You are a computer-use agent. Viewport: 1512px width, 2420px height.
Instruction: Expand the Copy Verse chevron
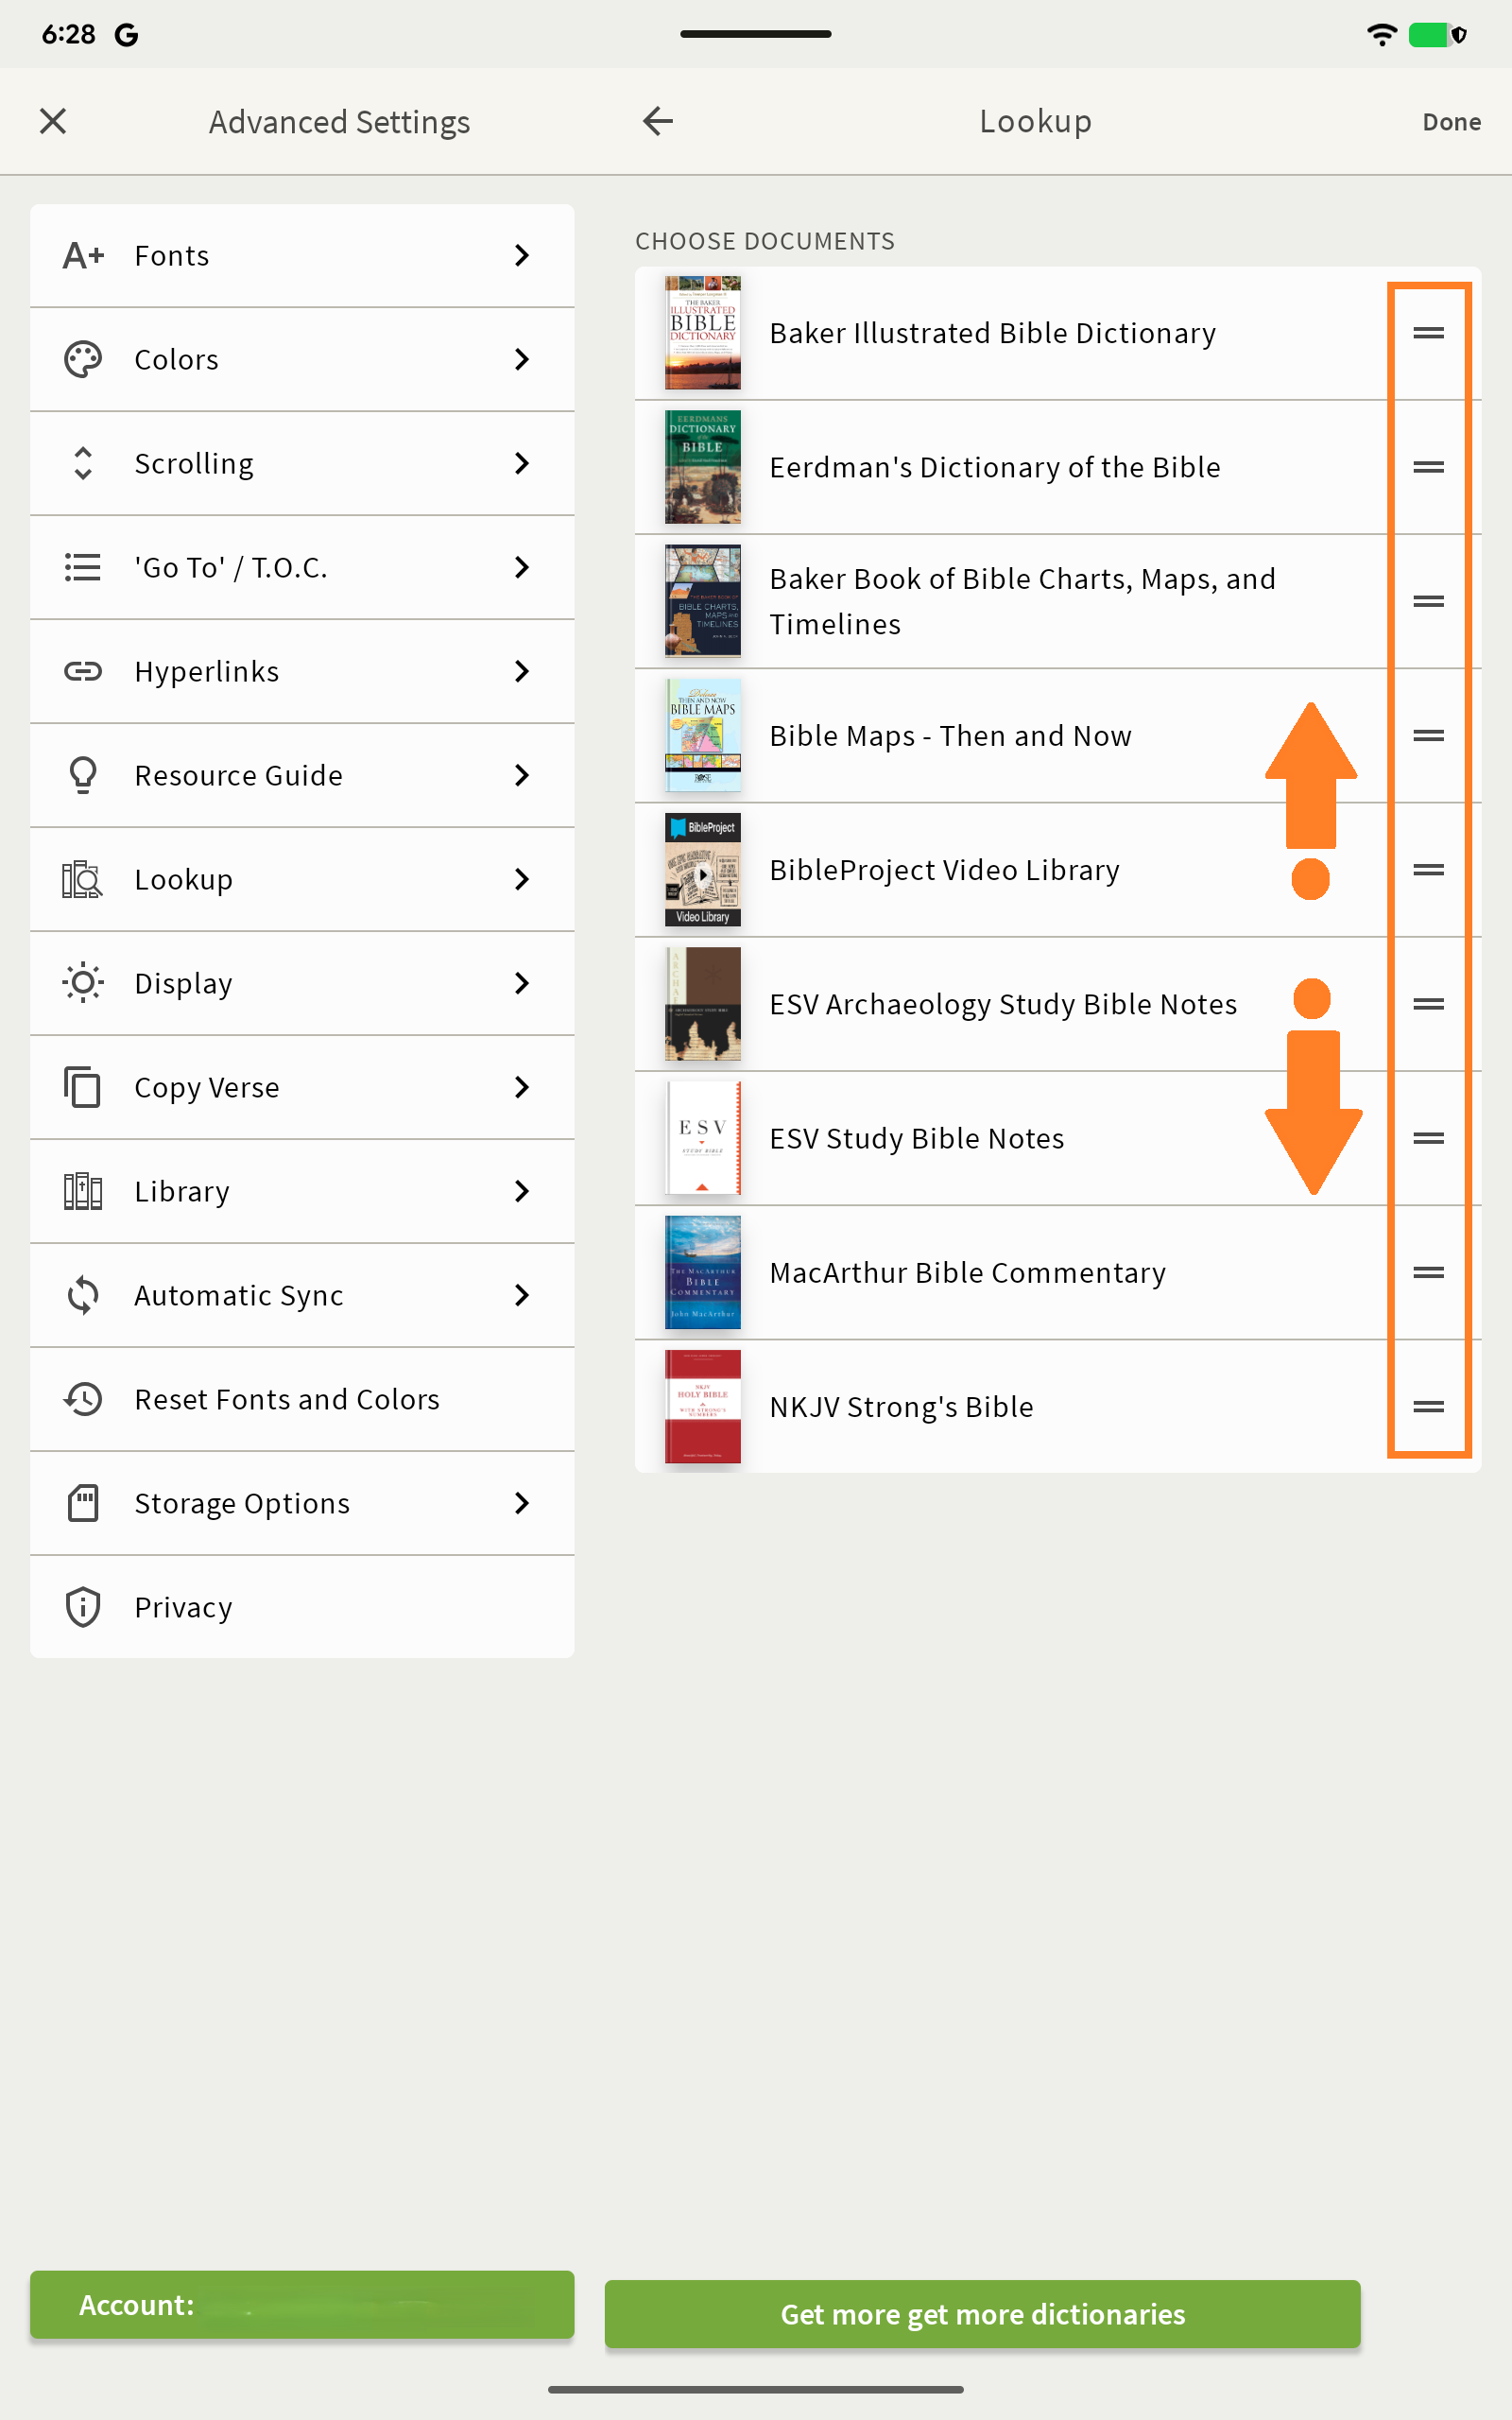[522, 1088]
